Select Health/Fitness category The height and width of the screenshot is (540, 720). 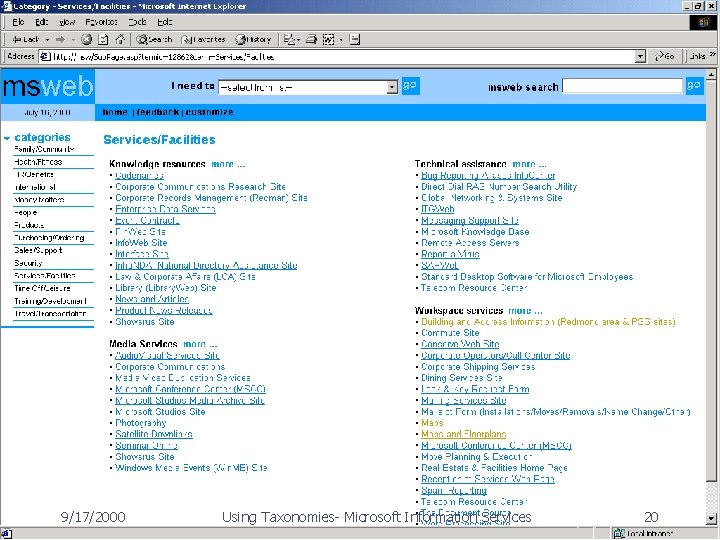coord(38,162)
